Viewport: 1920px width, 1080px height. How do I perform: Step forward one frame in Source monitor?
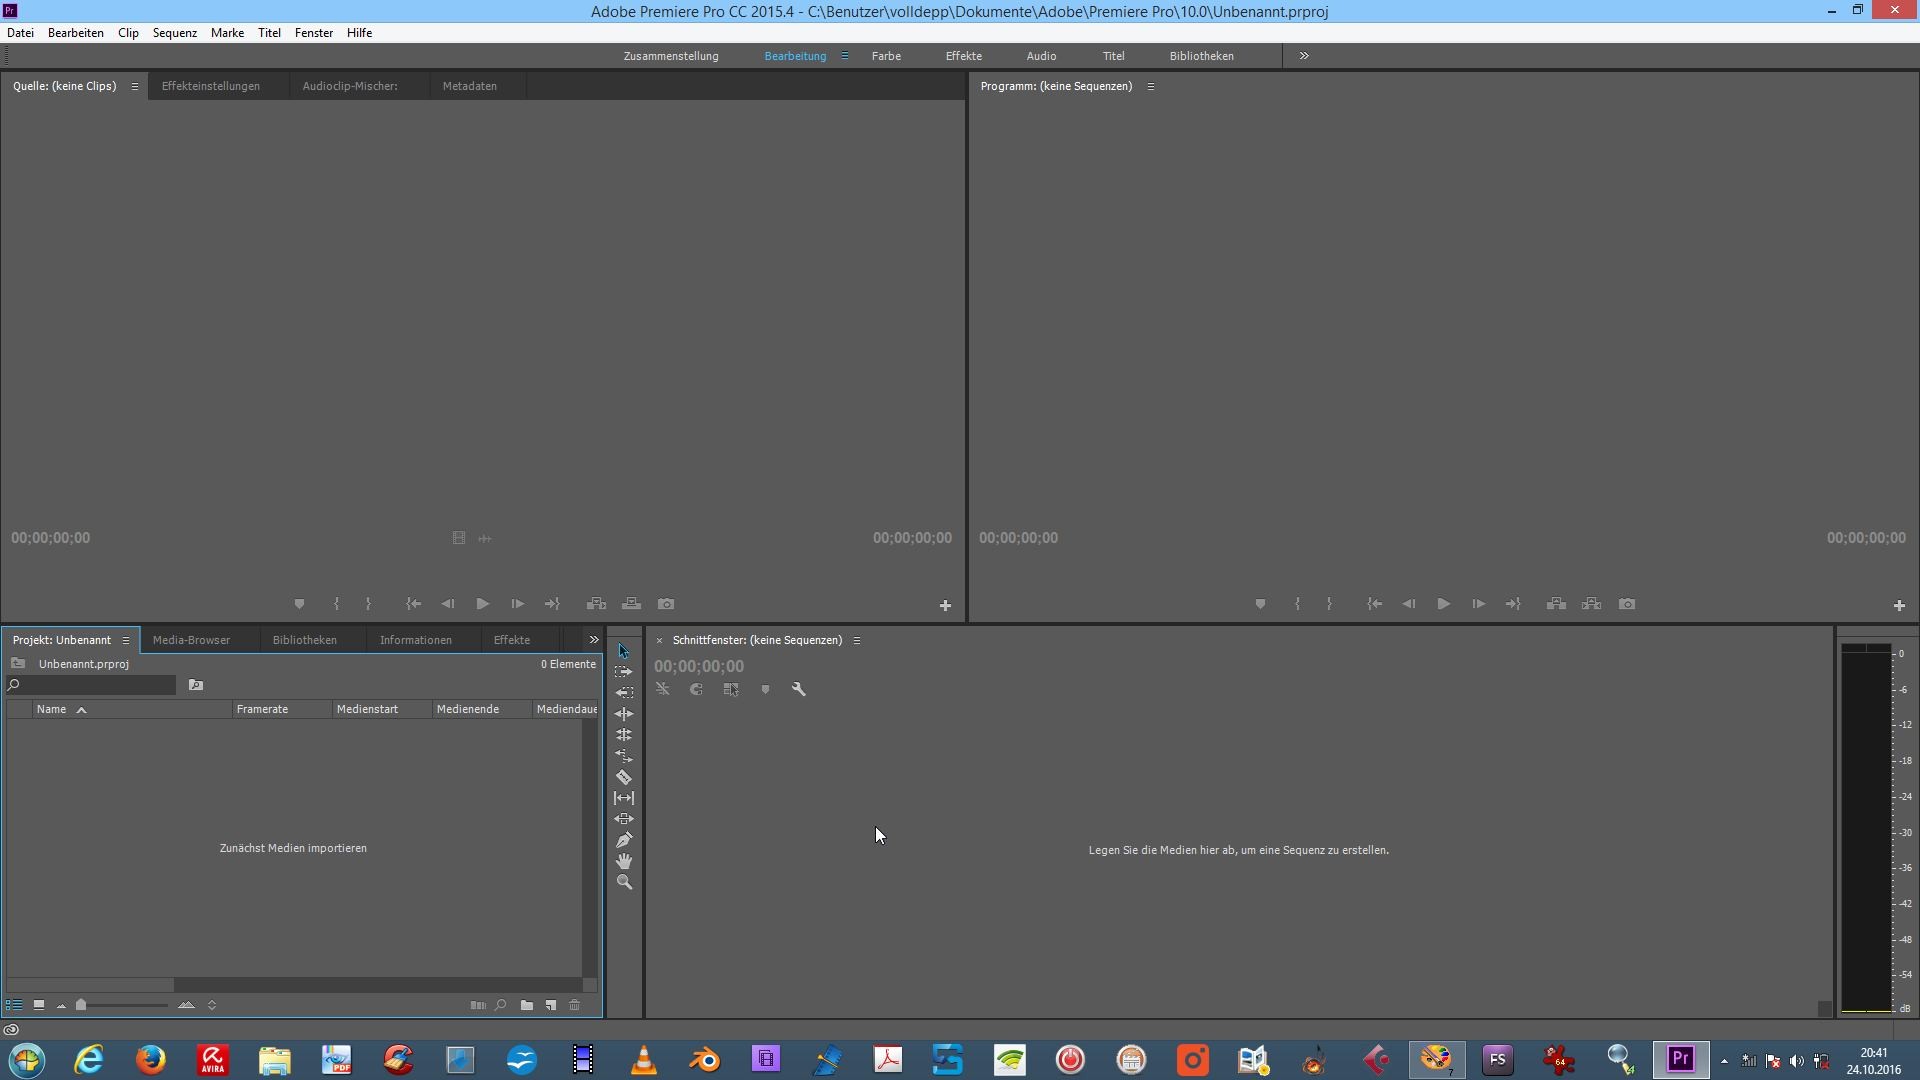[x=517, y=604]
